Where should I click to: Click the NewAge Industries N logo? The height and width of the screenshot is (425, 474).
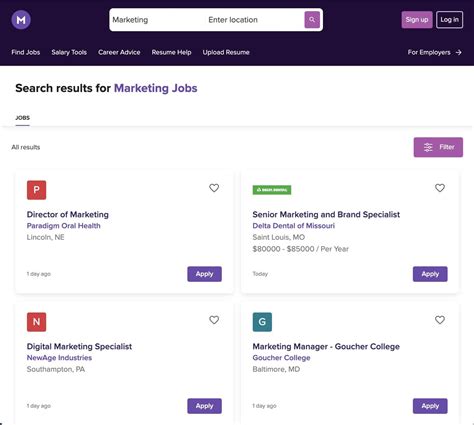point(37,322)
